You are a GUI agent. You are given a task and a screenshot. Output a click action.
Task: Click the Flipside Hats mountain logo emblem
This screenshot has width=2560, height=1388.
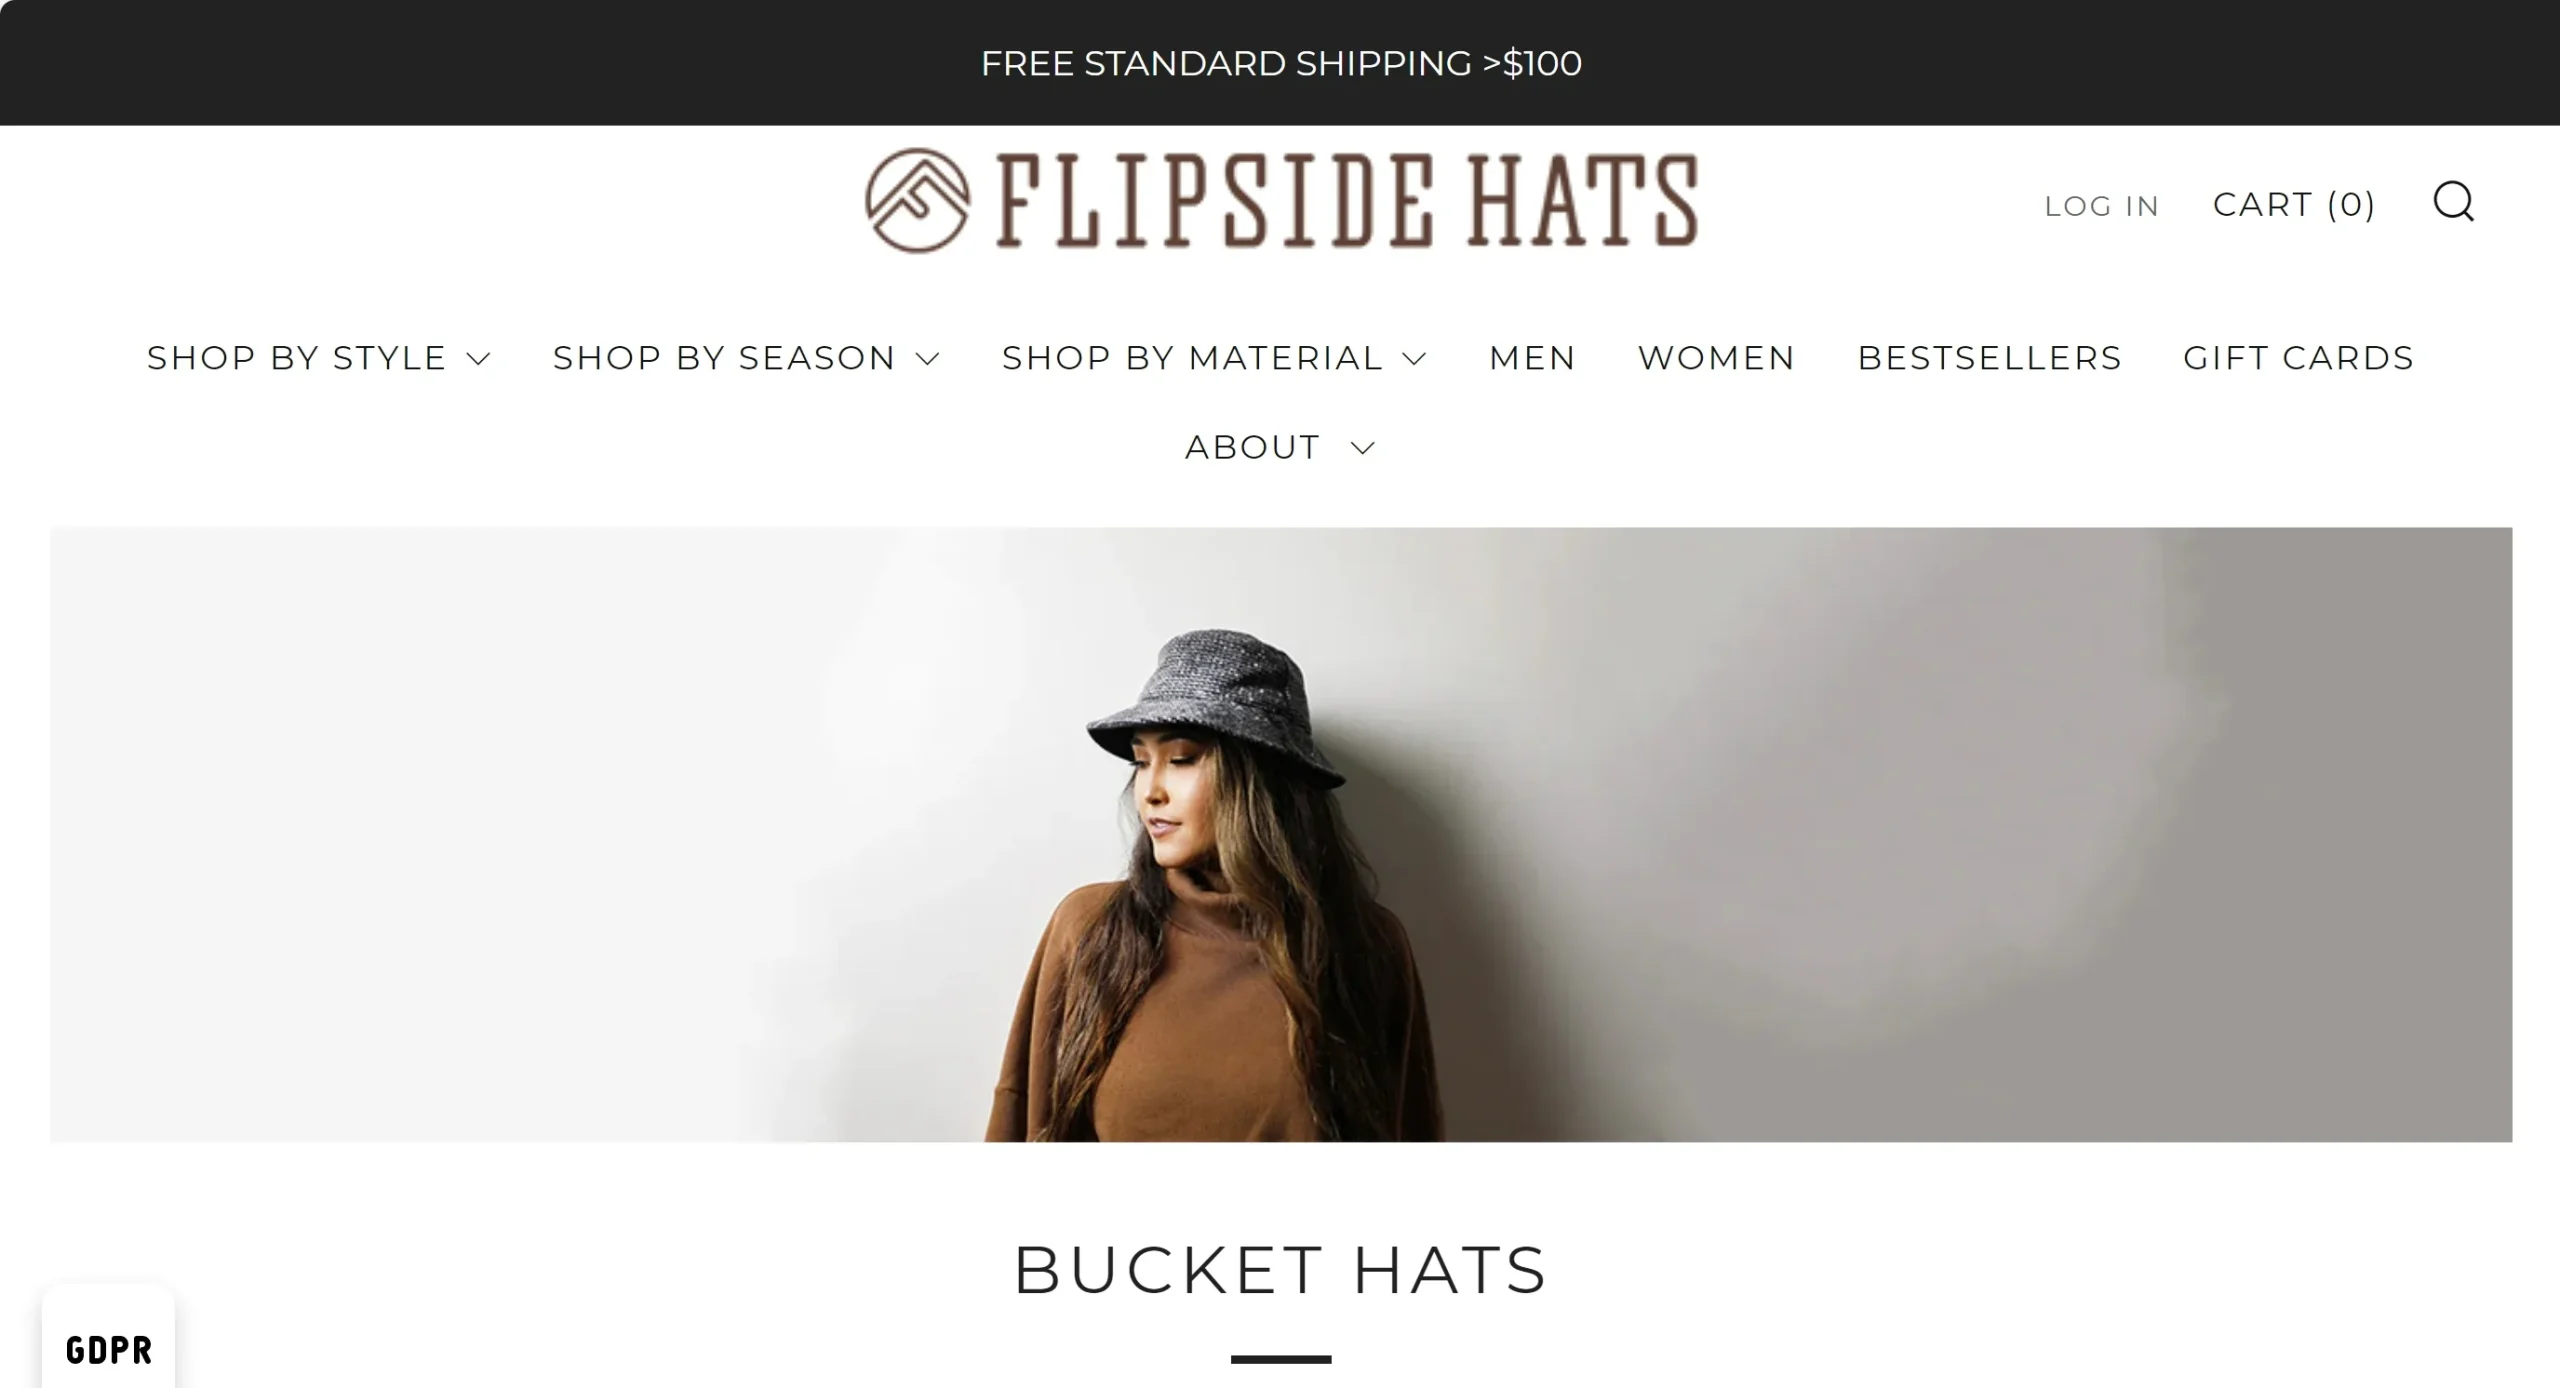[917, 200]
